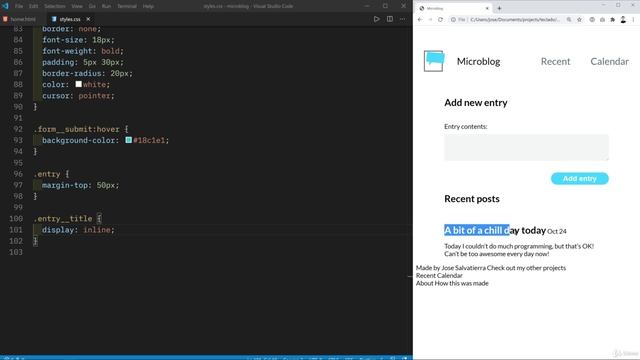This screenshot has height=360, width=640.
Task: Click '.form__submit:hover' selector on line 92
Action: point(76,129)
